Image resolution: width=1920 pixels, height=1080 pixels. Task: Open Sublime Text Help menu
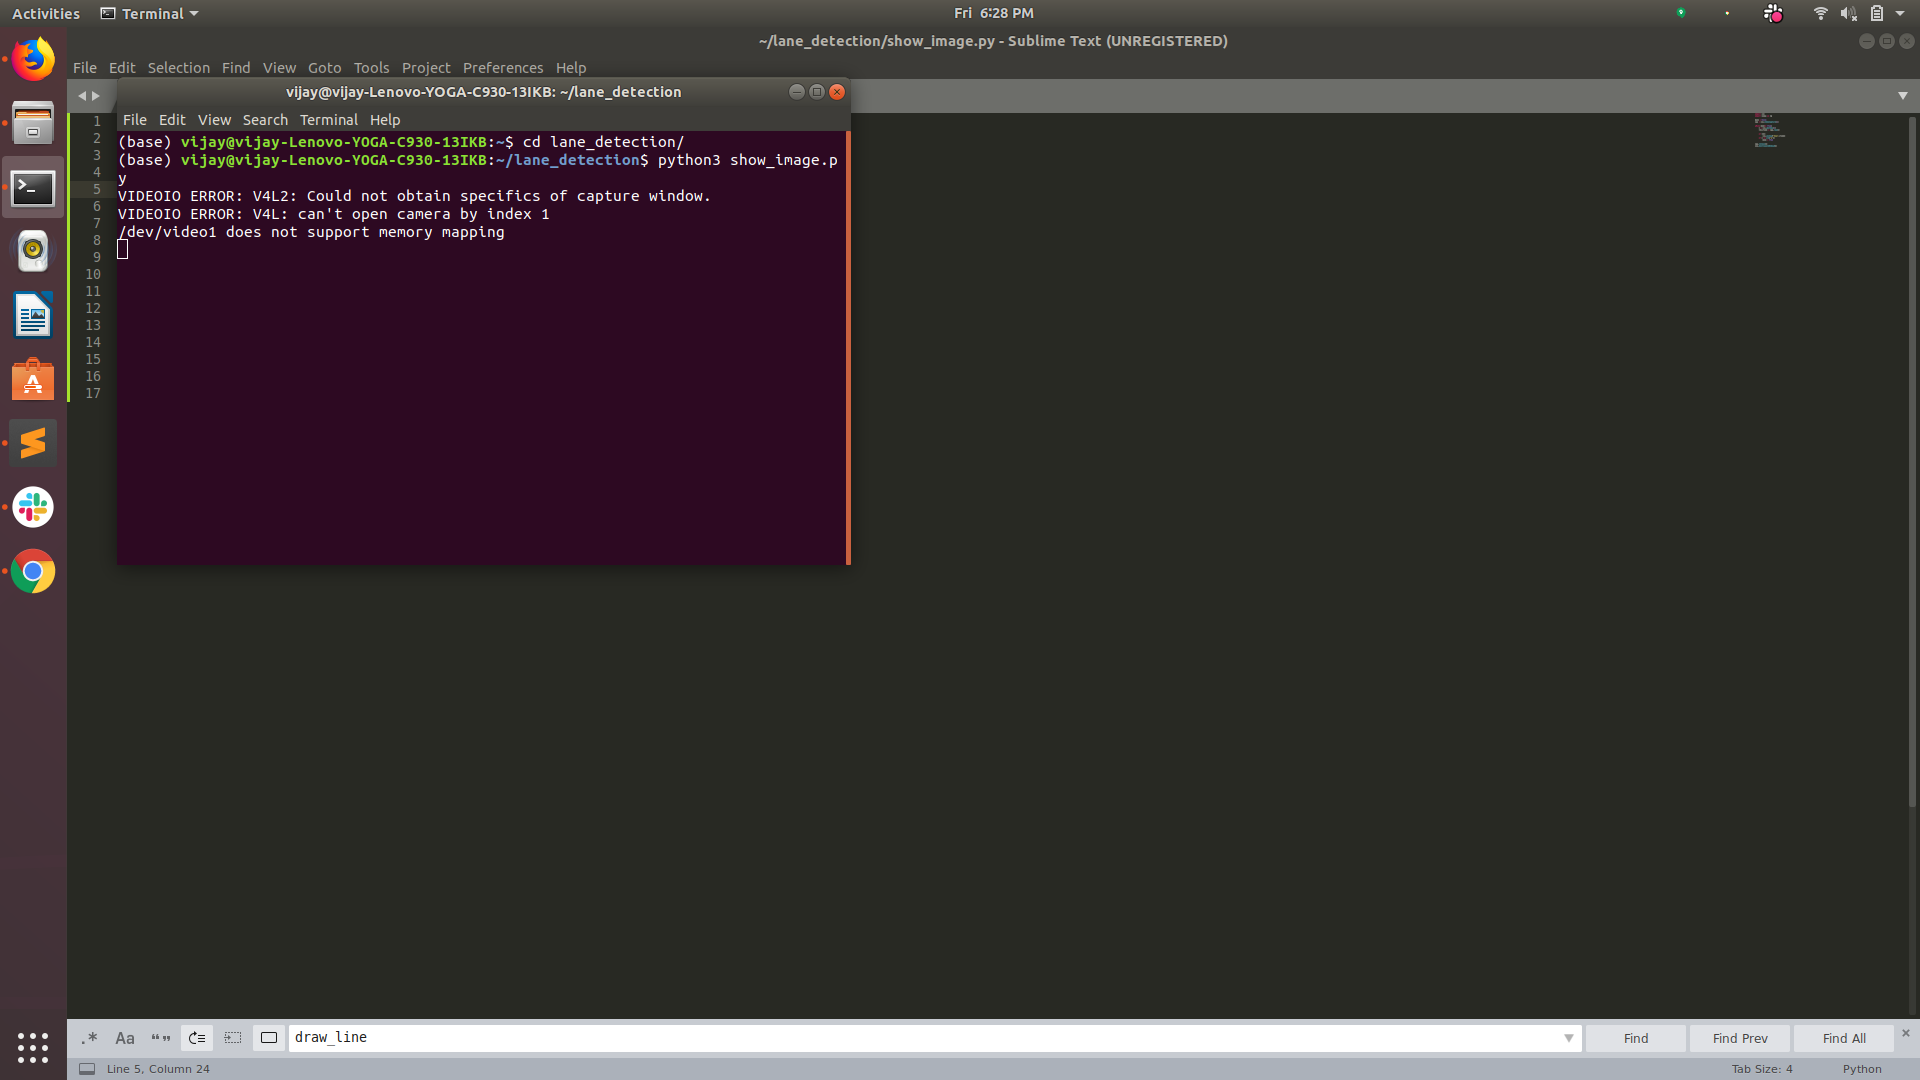point(571,68)
